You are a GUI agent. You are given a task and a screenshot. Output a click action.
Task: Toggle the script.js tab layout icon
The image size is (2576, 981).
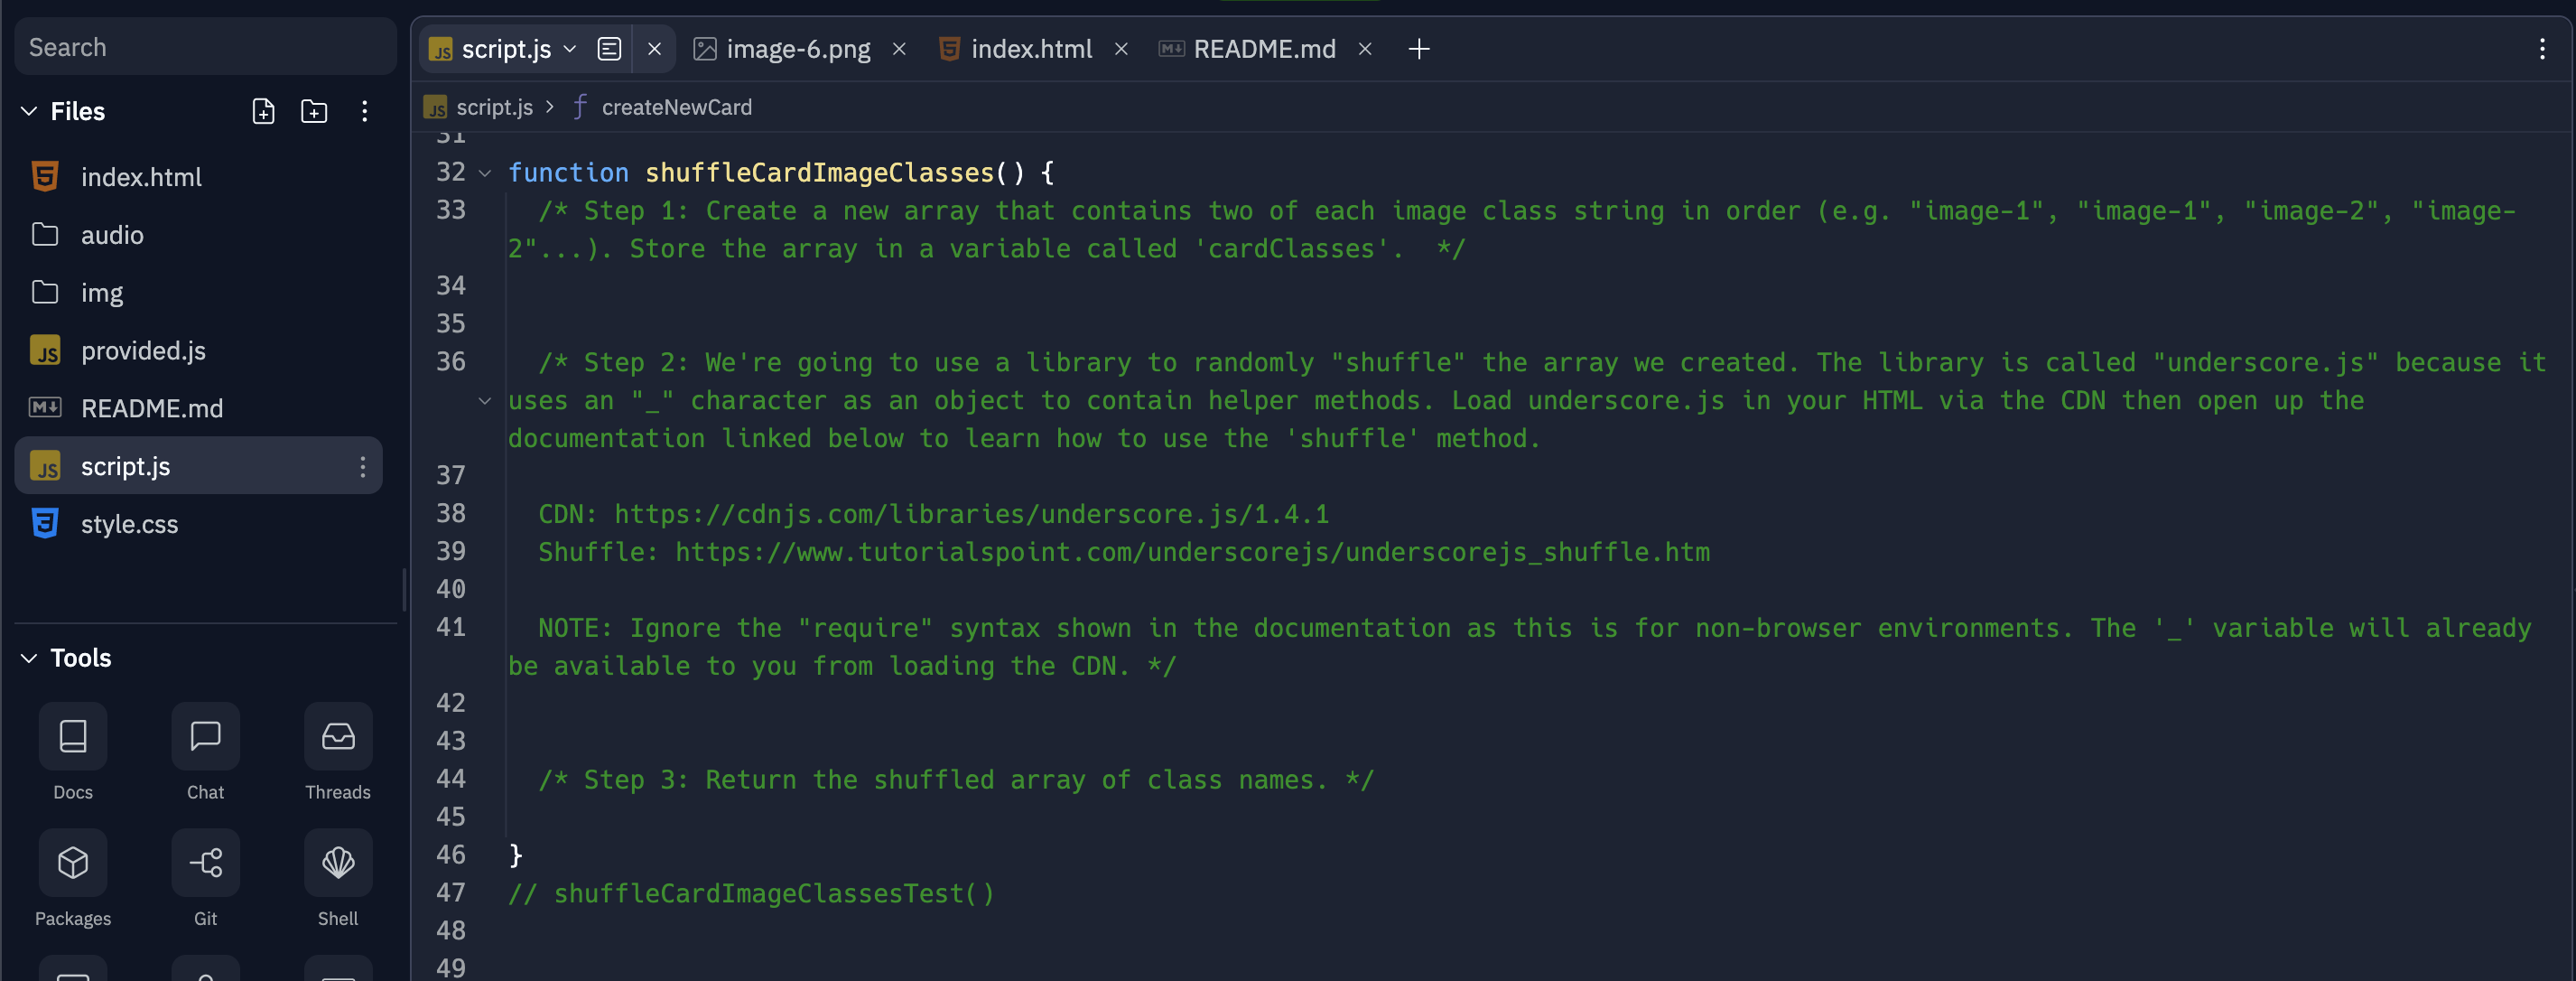click(x=609, y=49)
